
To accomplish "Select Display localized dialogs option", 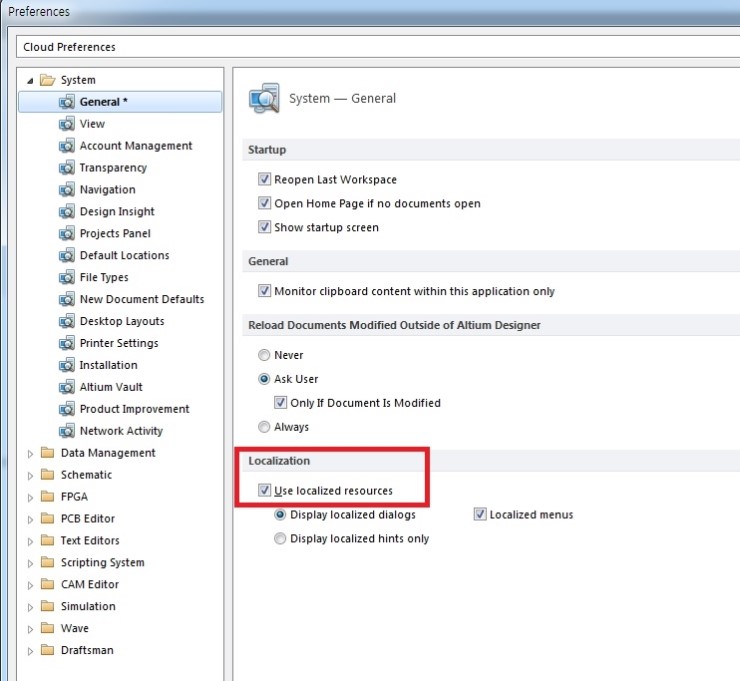I will click(x=280, y=514).
